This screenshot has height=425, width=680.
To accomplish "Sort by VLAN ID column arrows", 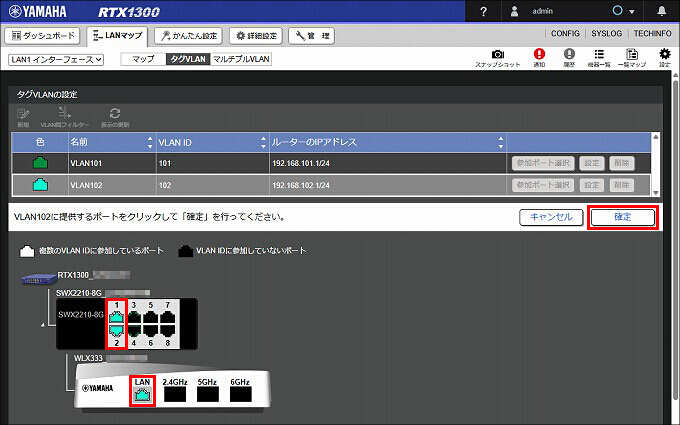I will [x=263, y=142].
